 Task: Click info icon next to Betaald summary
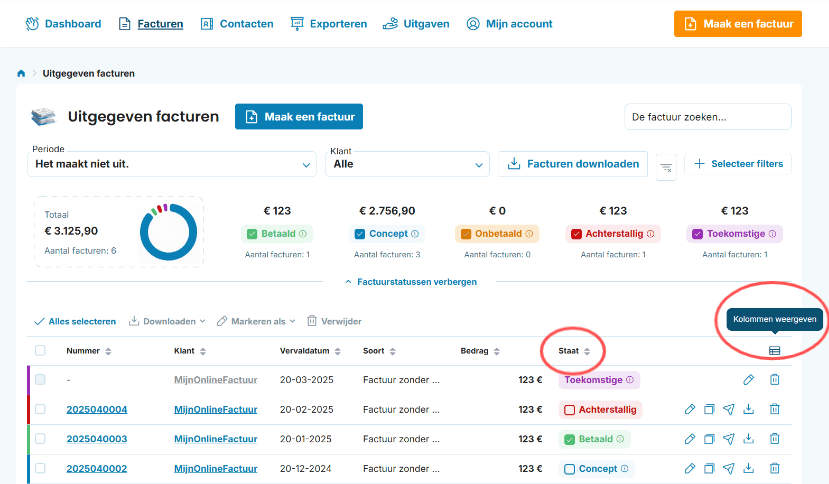click(x=303, y=234)
